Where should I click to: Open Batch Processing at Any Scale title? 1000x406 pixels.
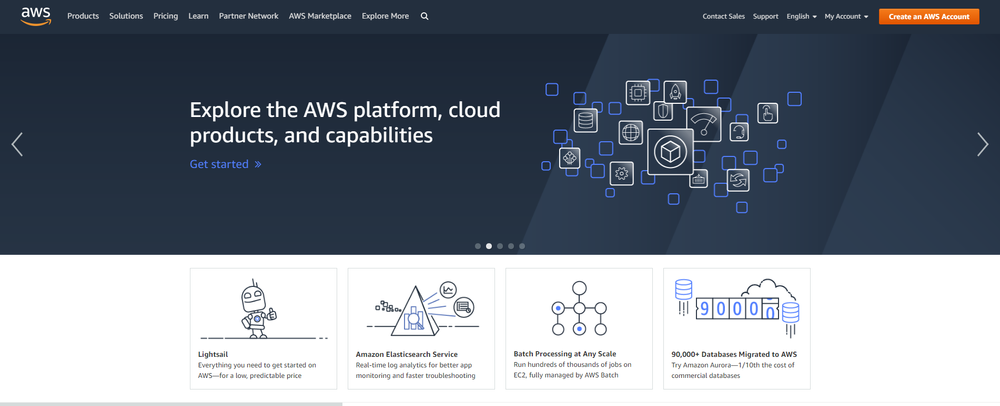coord(565,354)
